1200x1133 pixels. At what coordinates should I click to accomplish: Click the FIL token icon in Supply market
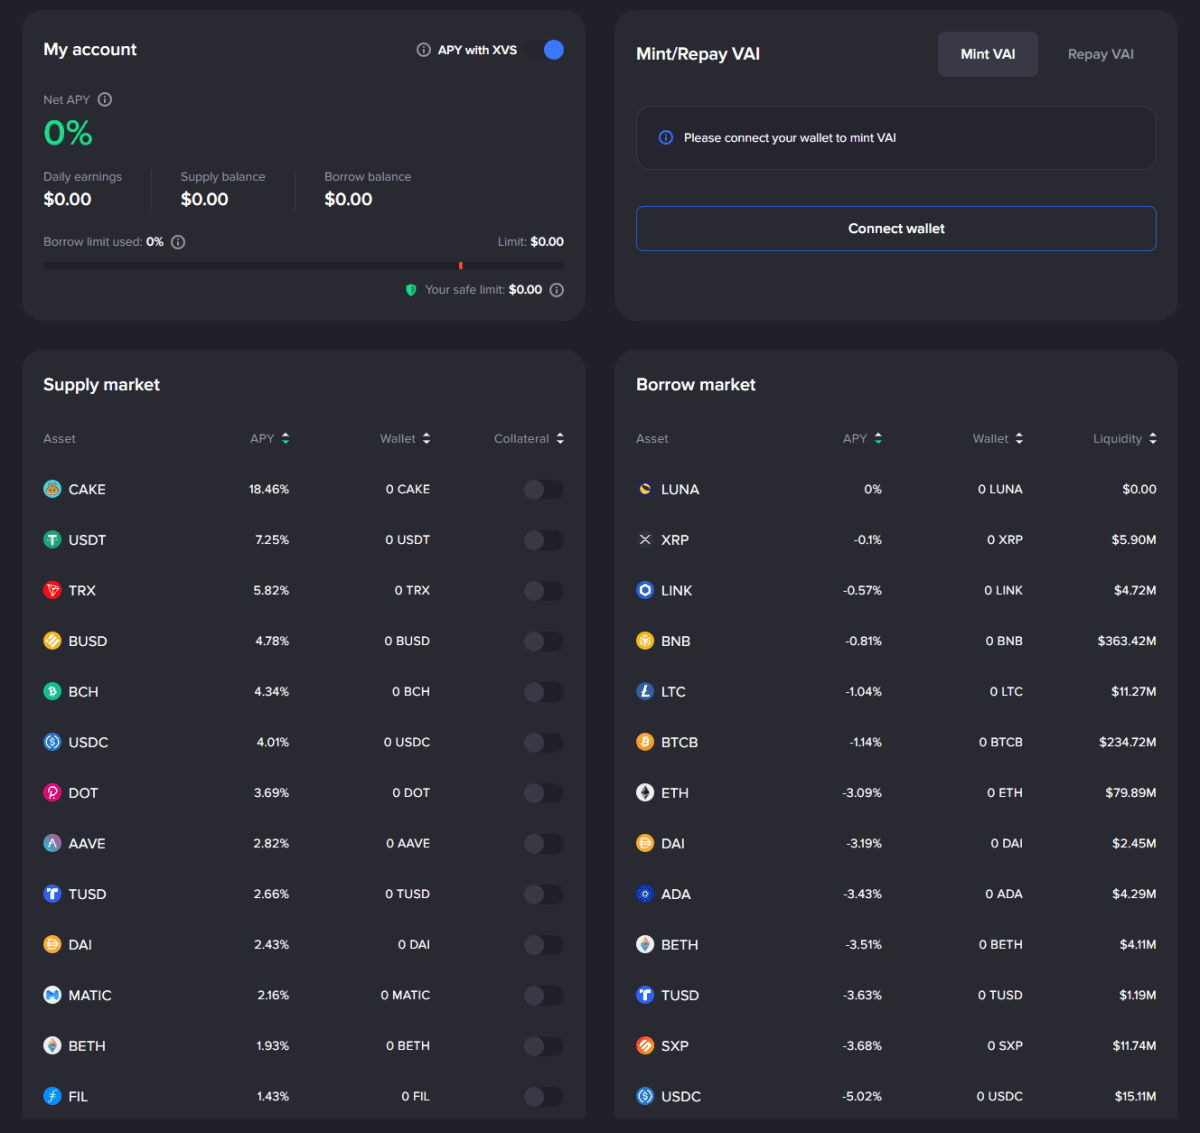point(52,1096)
